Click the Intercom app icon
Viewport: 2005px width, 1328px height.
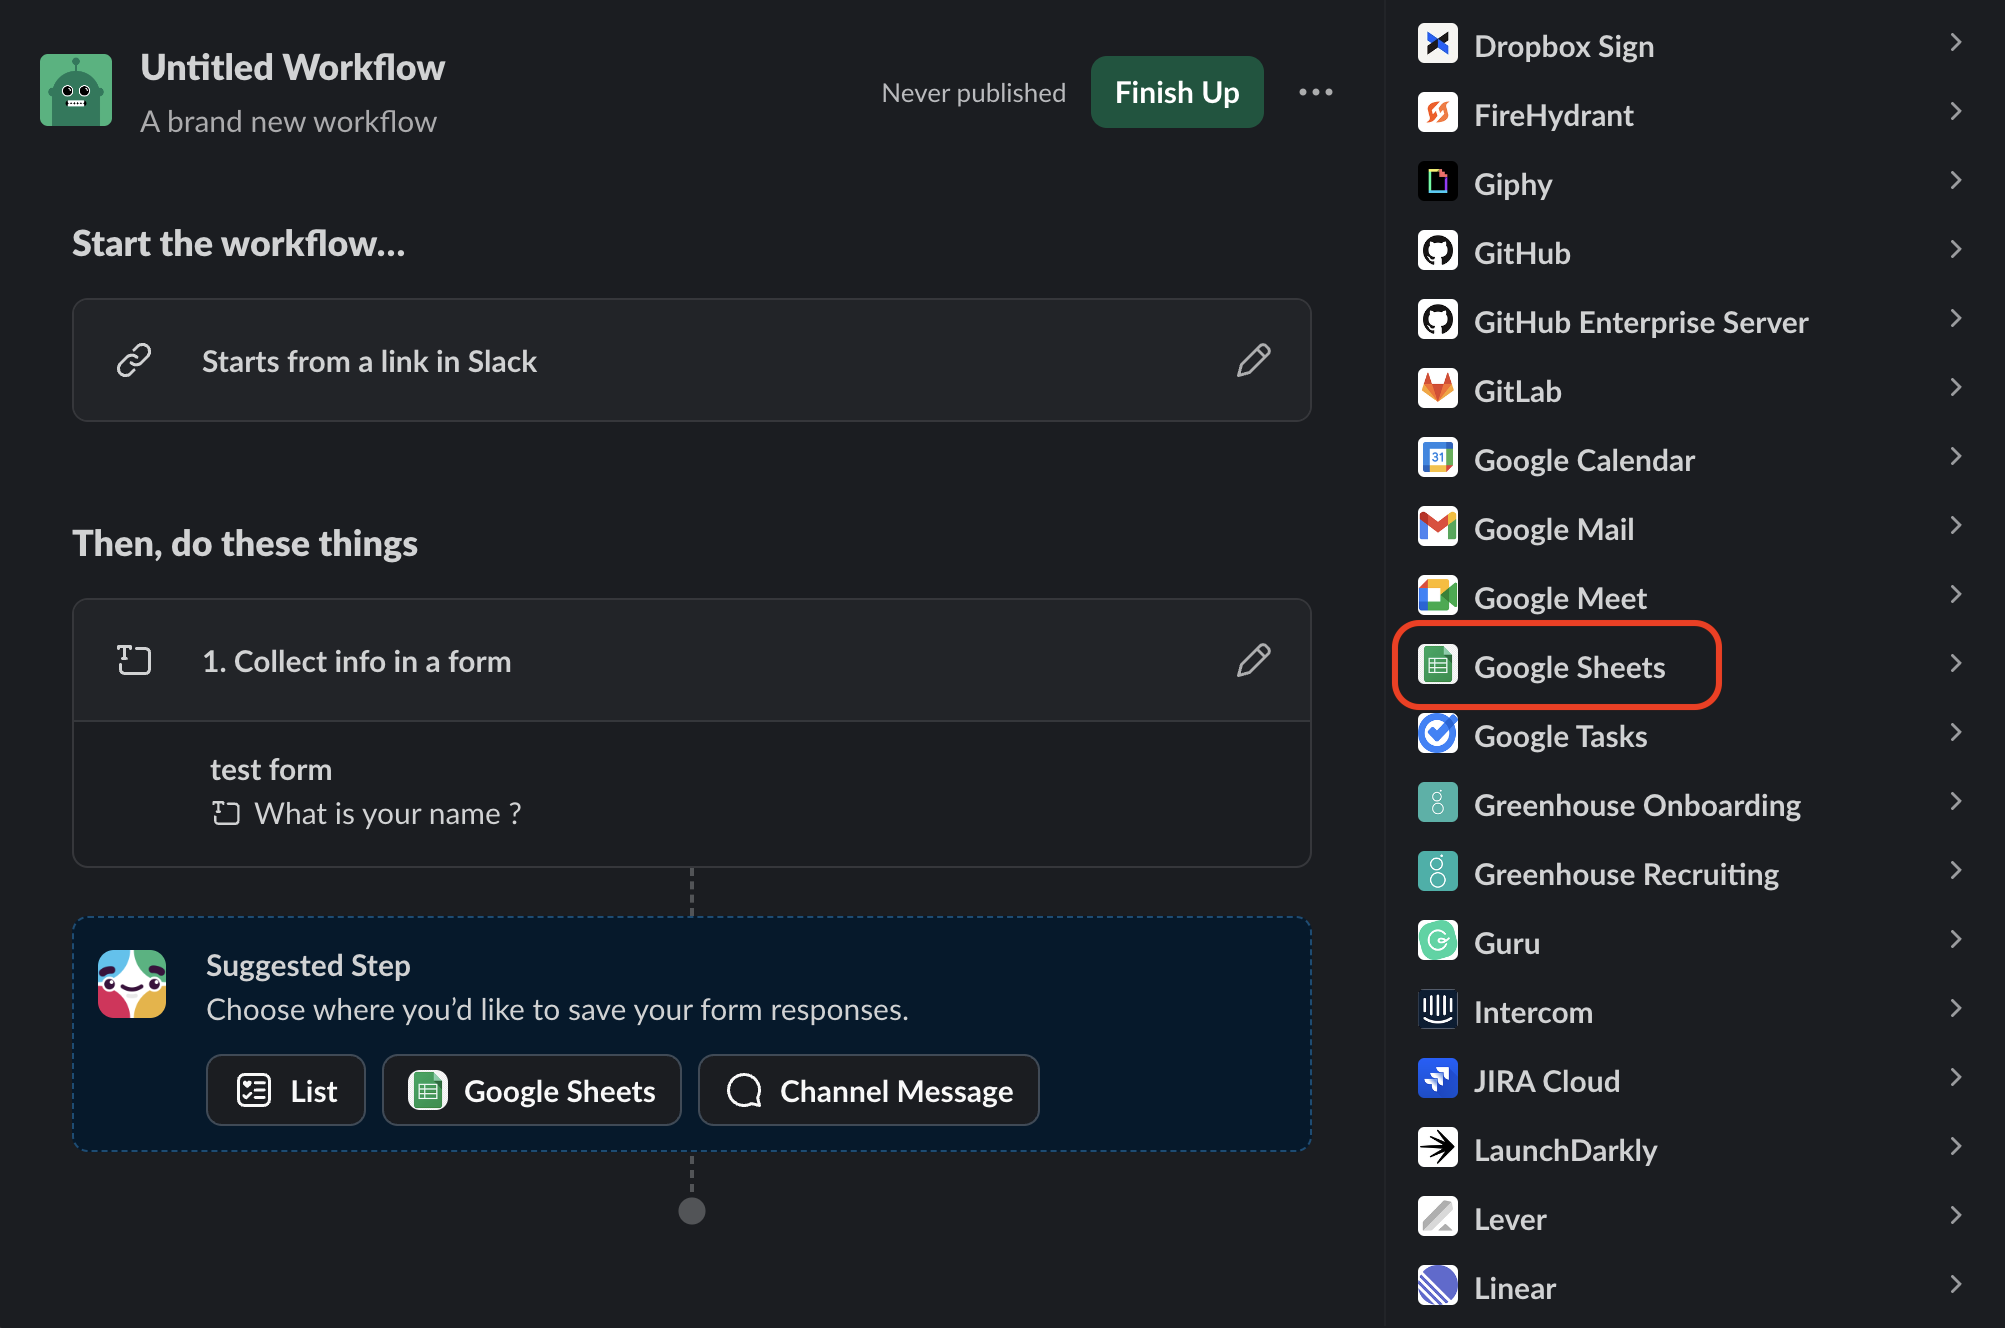[x=1437, y=1011]
